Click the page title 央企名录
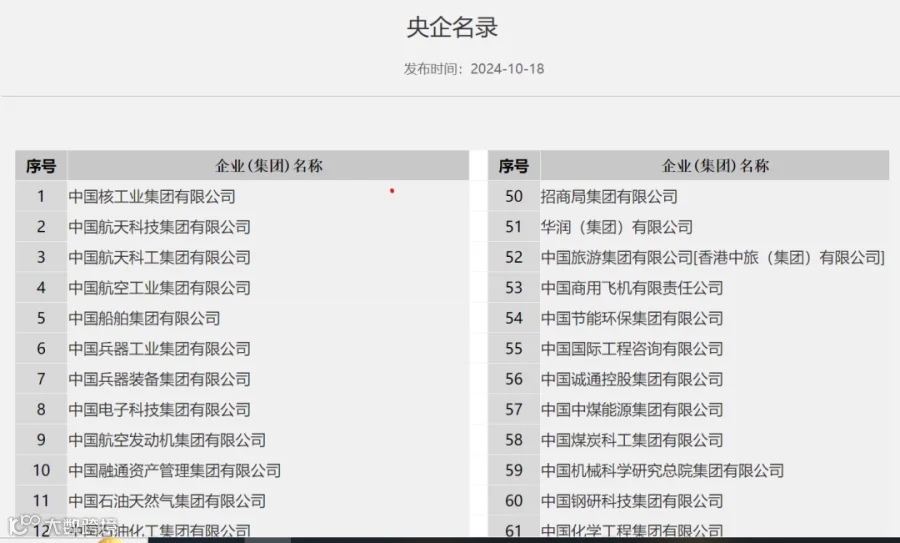 click(452, 28)
